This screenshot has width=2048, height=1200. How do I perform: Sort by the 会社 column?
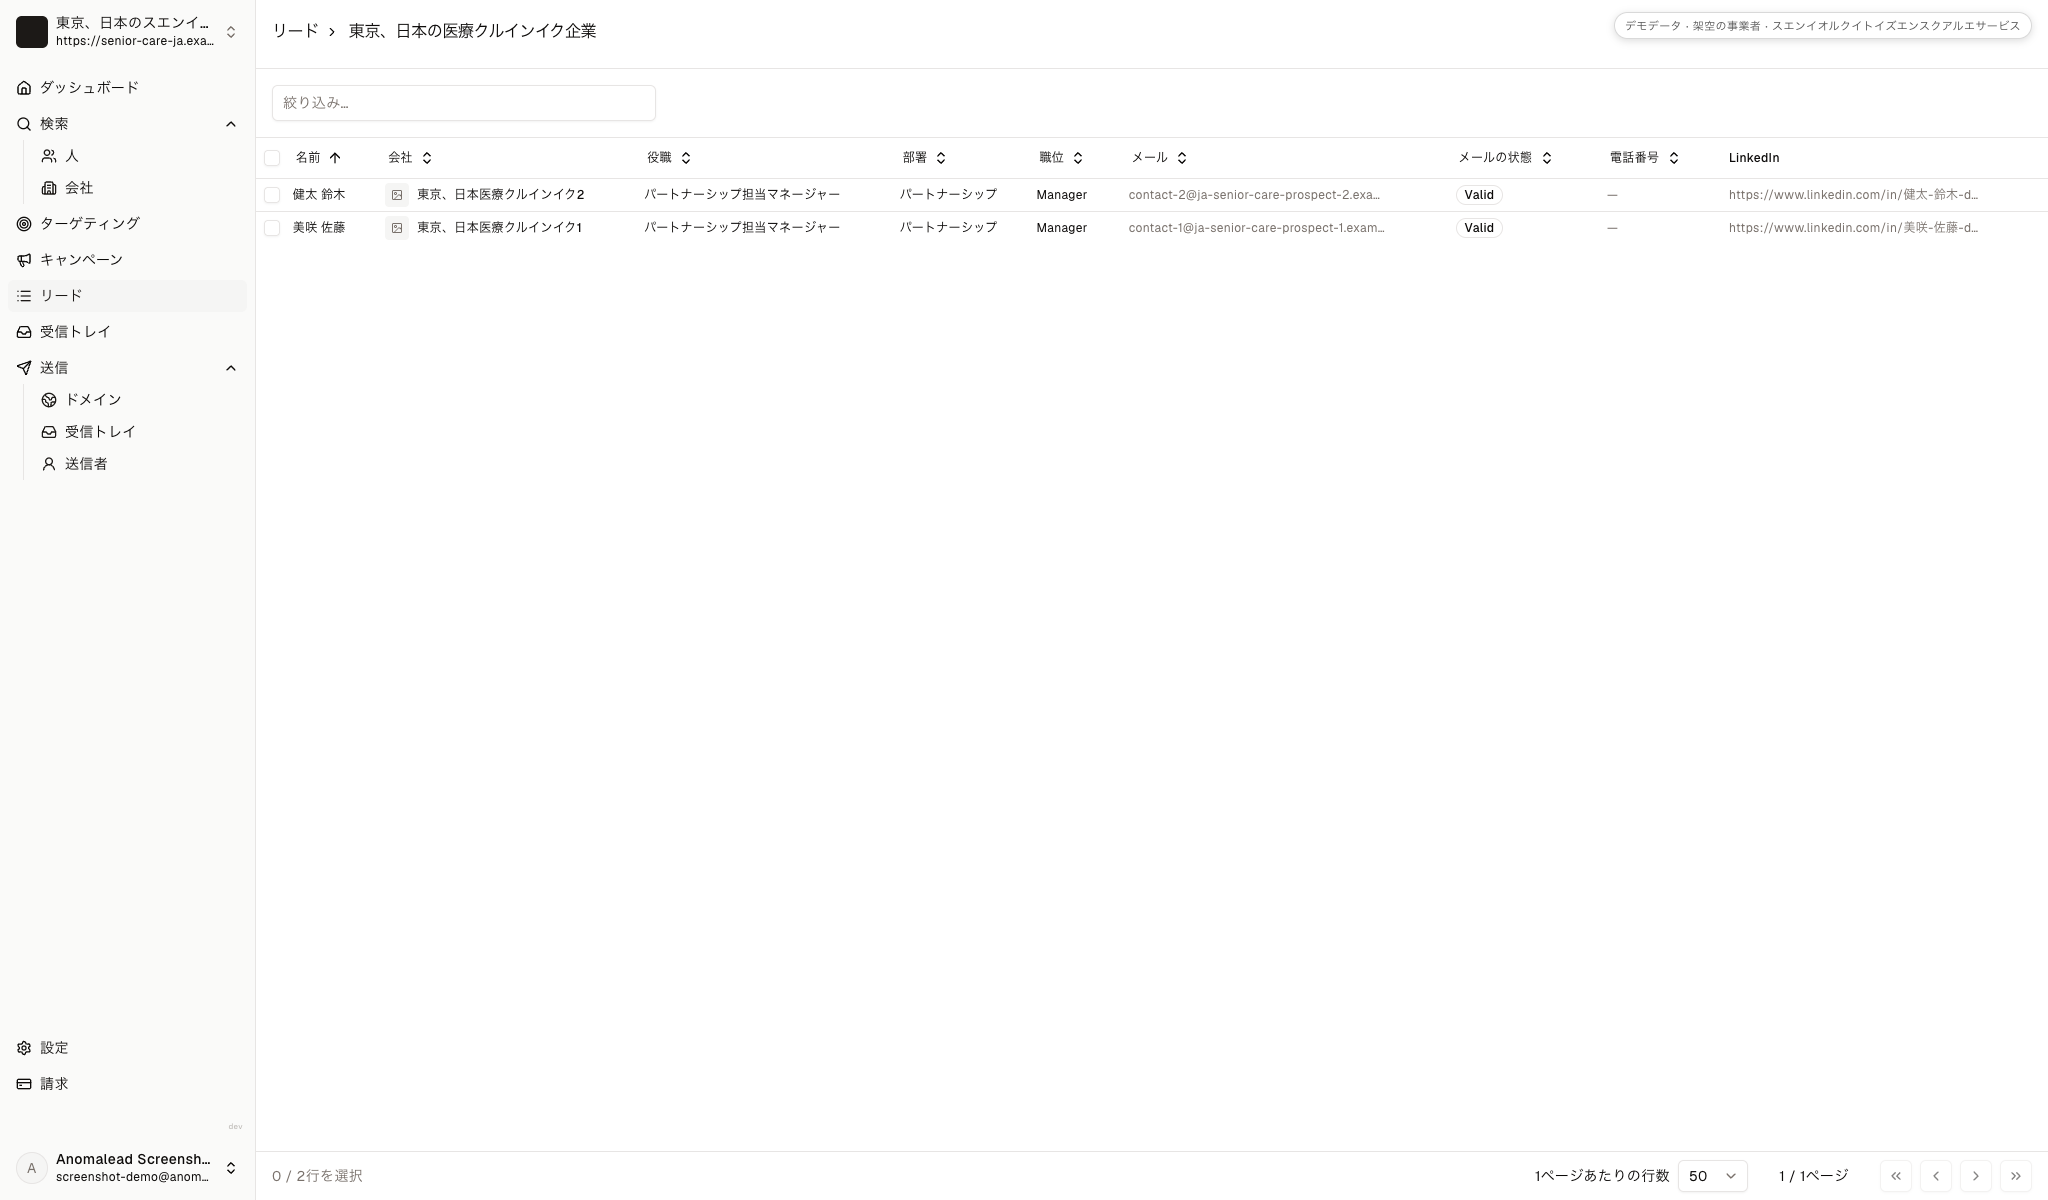click(x=410, y=158)
